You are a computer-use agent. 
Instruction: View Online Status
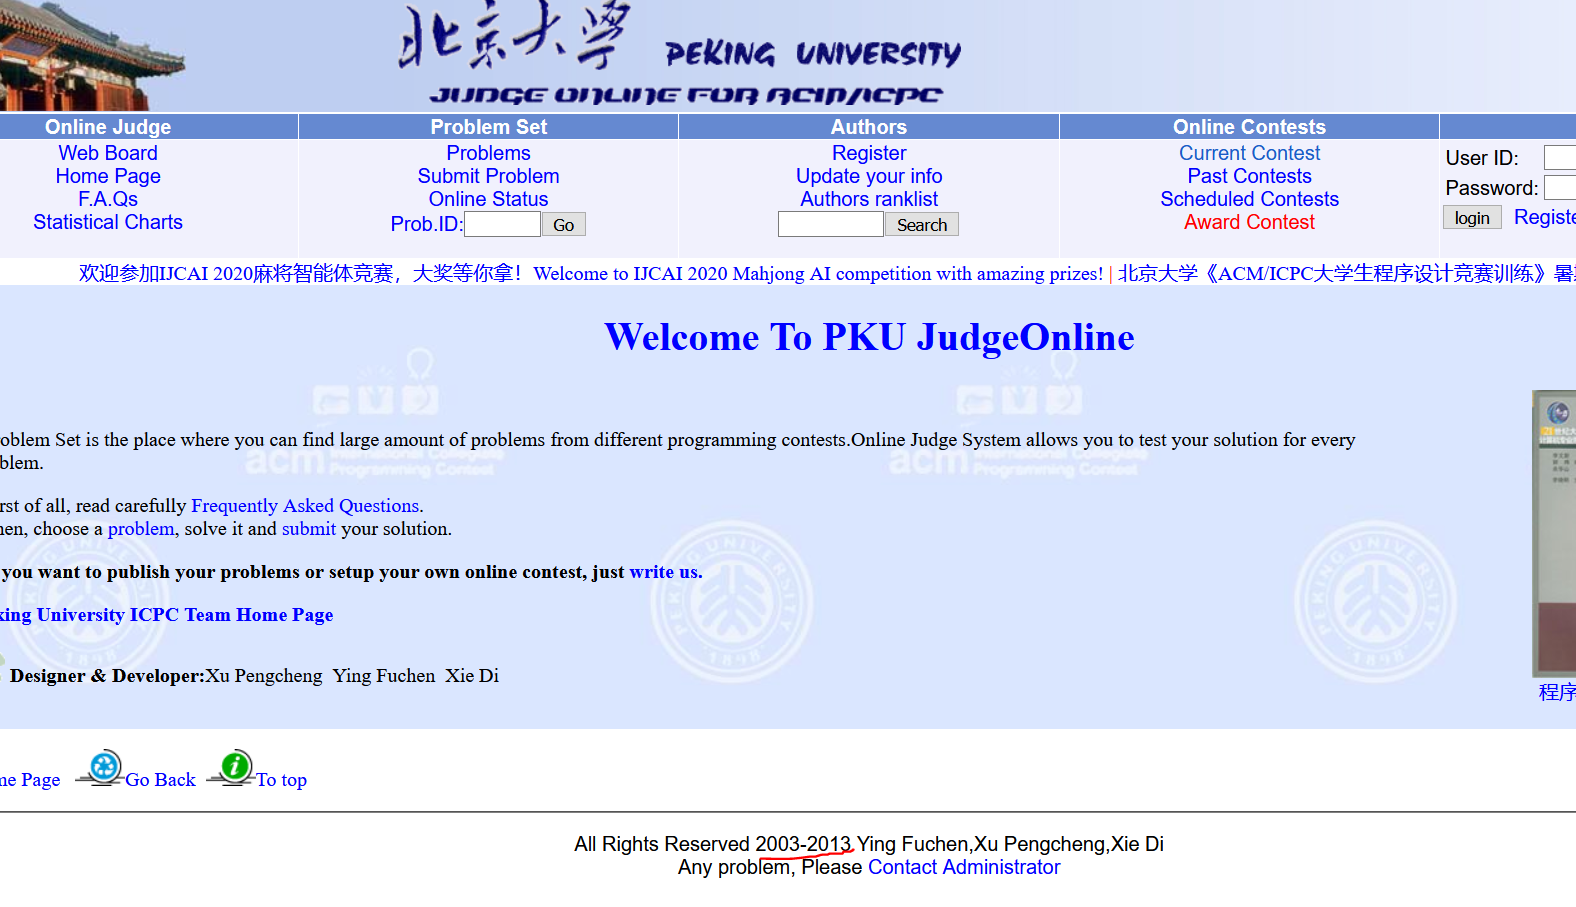click(488, 199)
